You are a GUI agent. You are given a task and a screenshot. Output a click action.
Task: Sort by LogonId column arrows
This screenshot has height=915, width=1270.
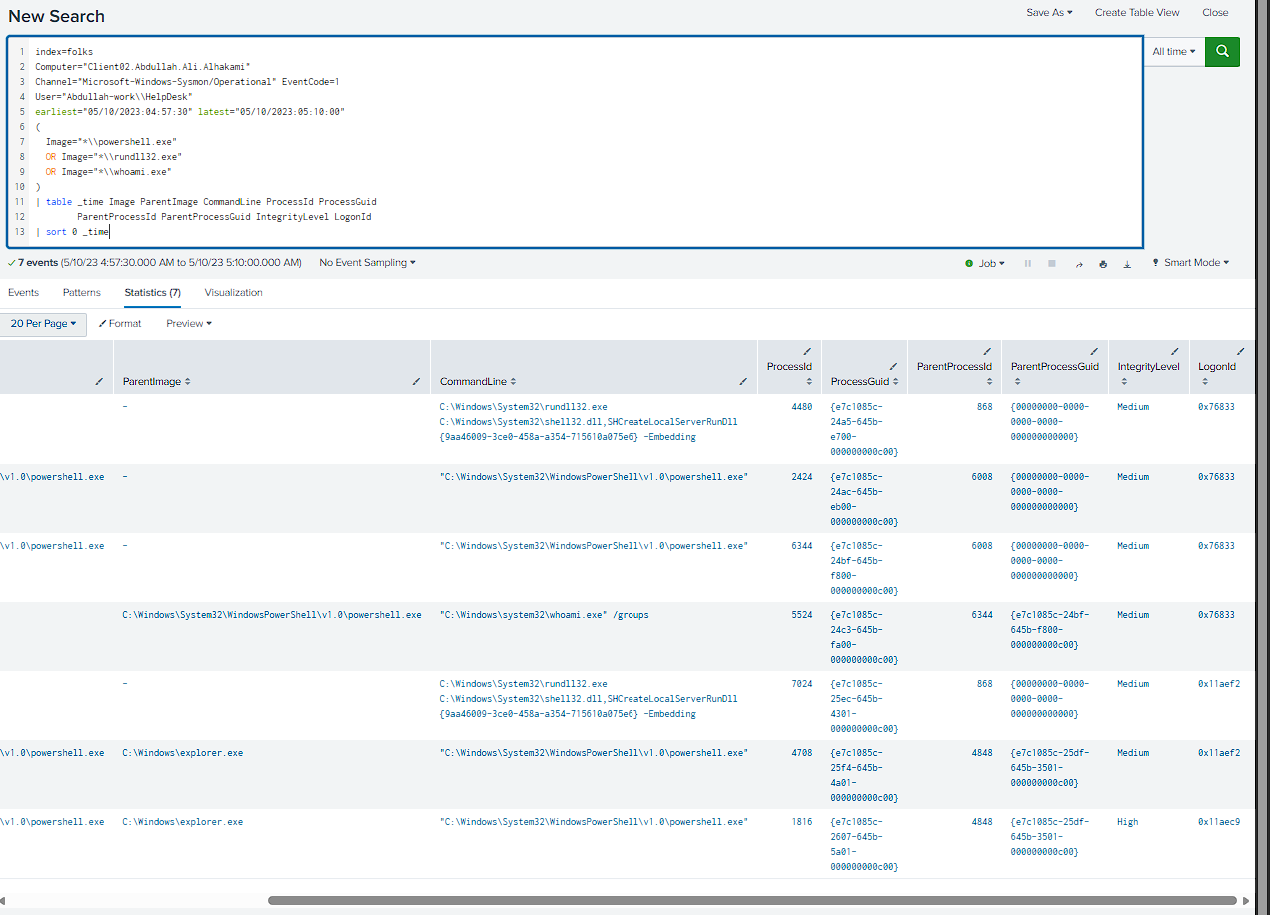[x=1203, y=382]
